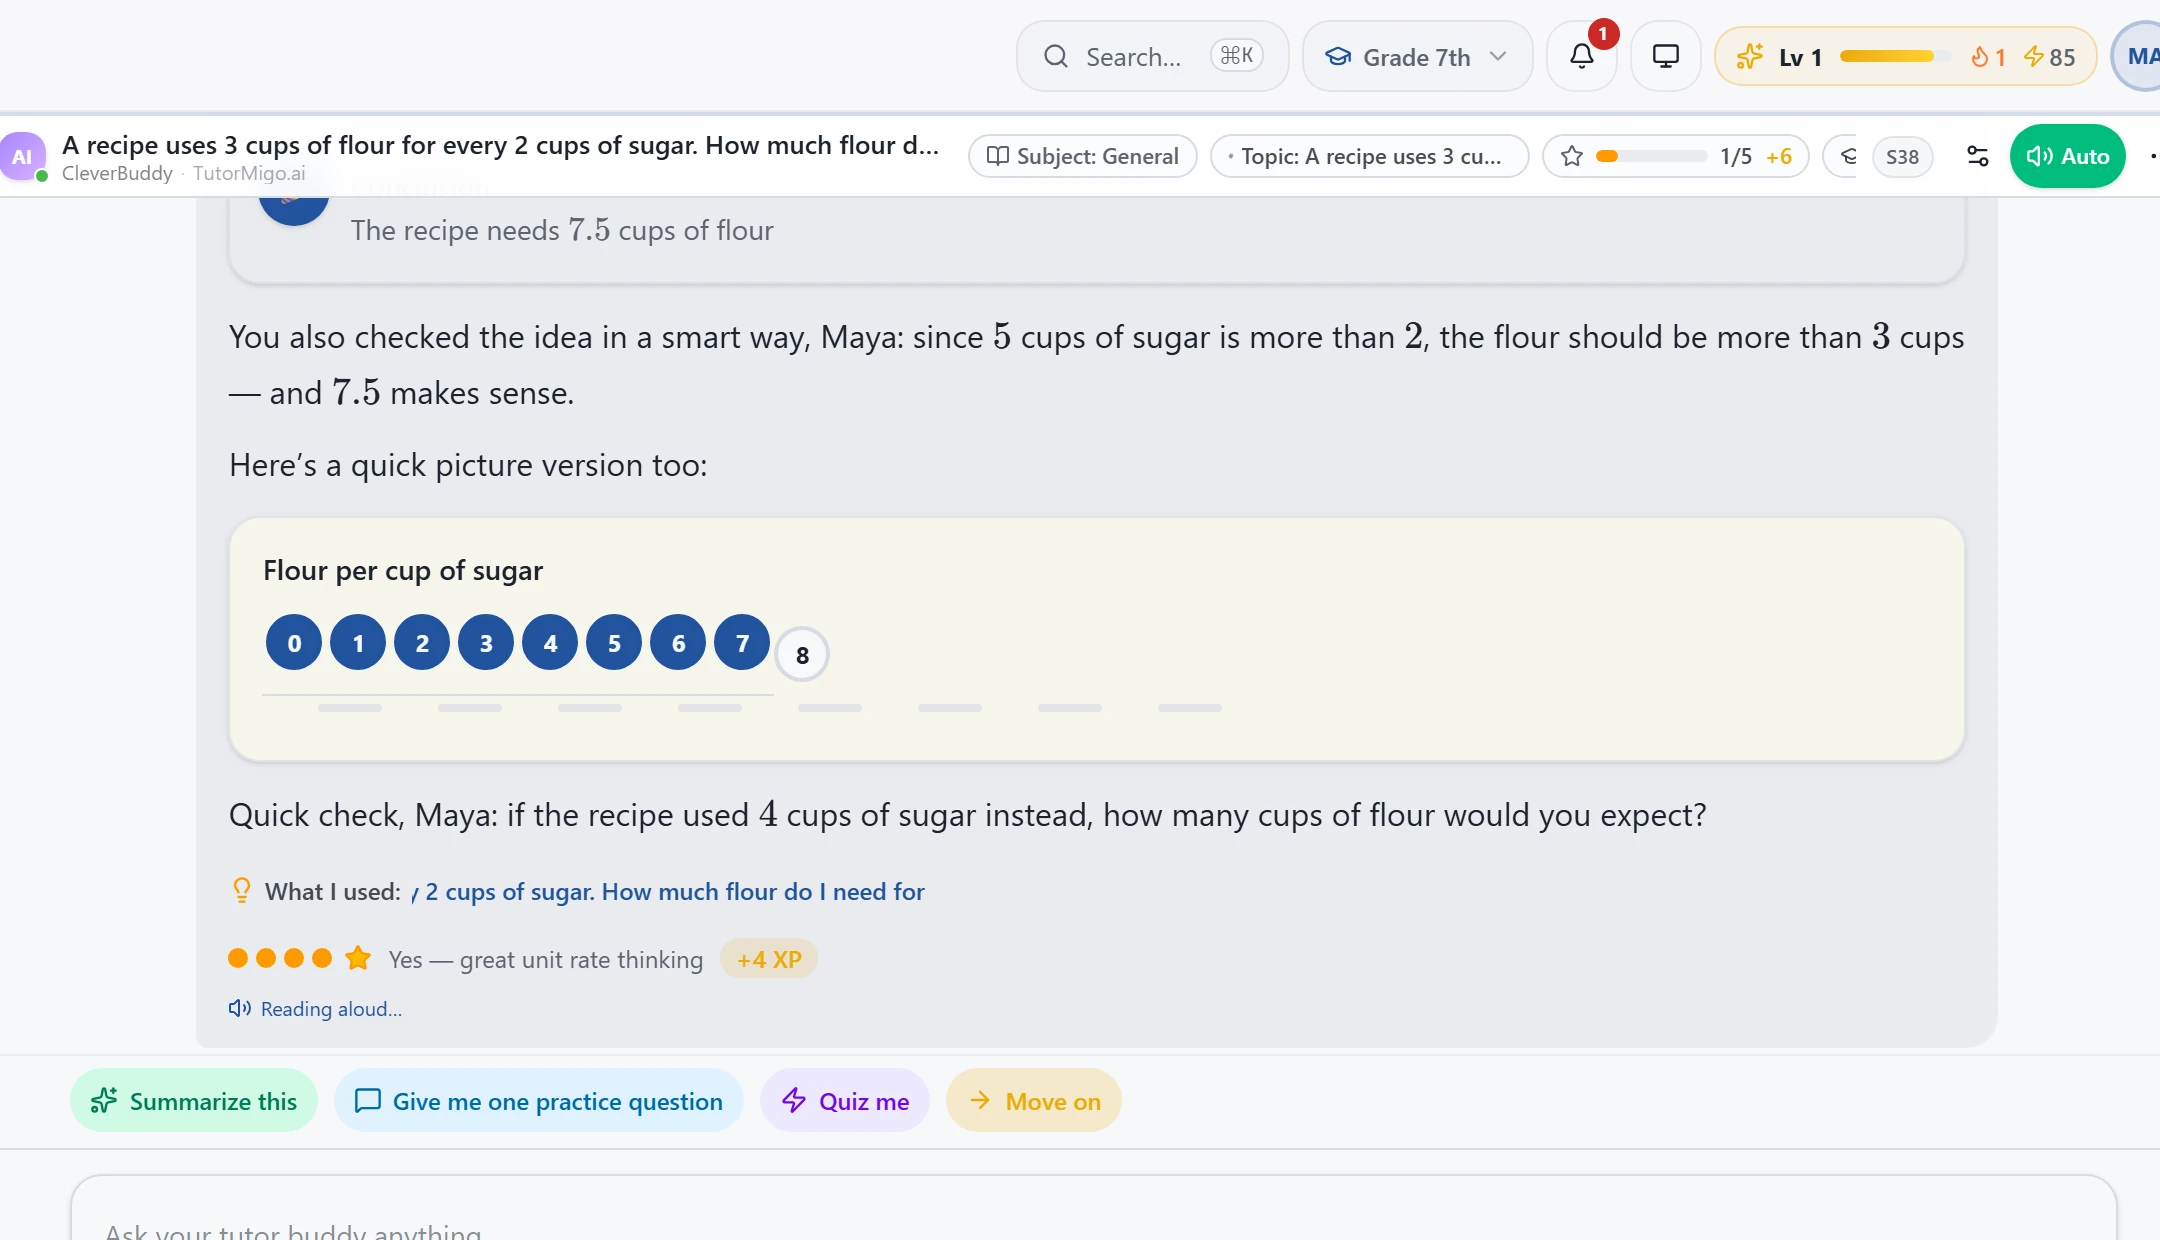Click the screen display monitor icon
The image size is (2160, 1240).
pyautogui.click(x=1665, y=56)
